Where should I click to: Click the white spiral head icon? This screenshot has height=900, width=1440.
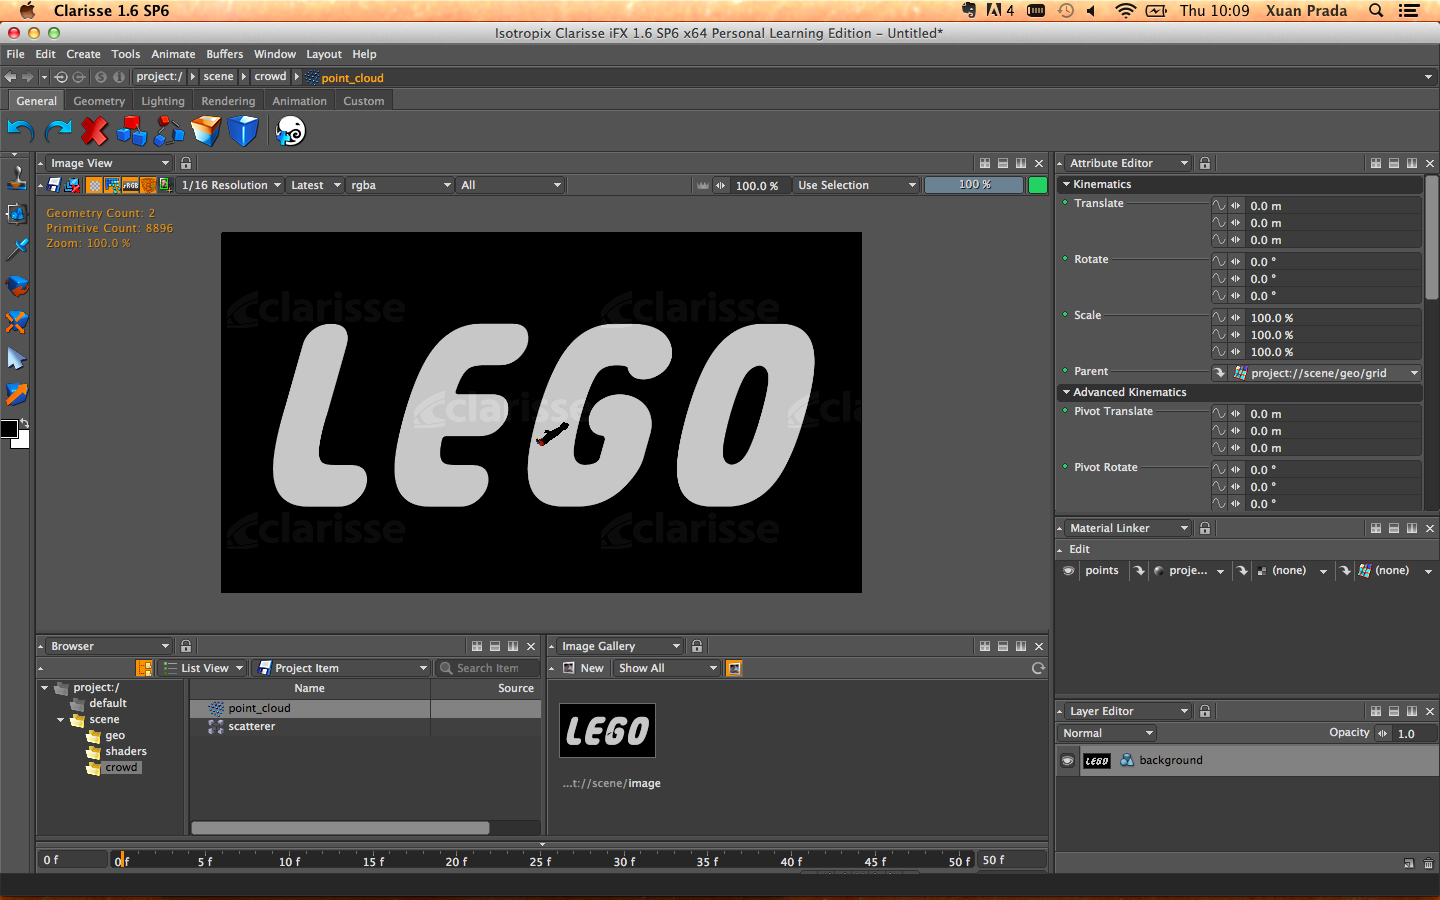290,131
